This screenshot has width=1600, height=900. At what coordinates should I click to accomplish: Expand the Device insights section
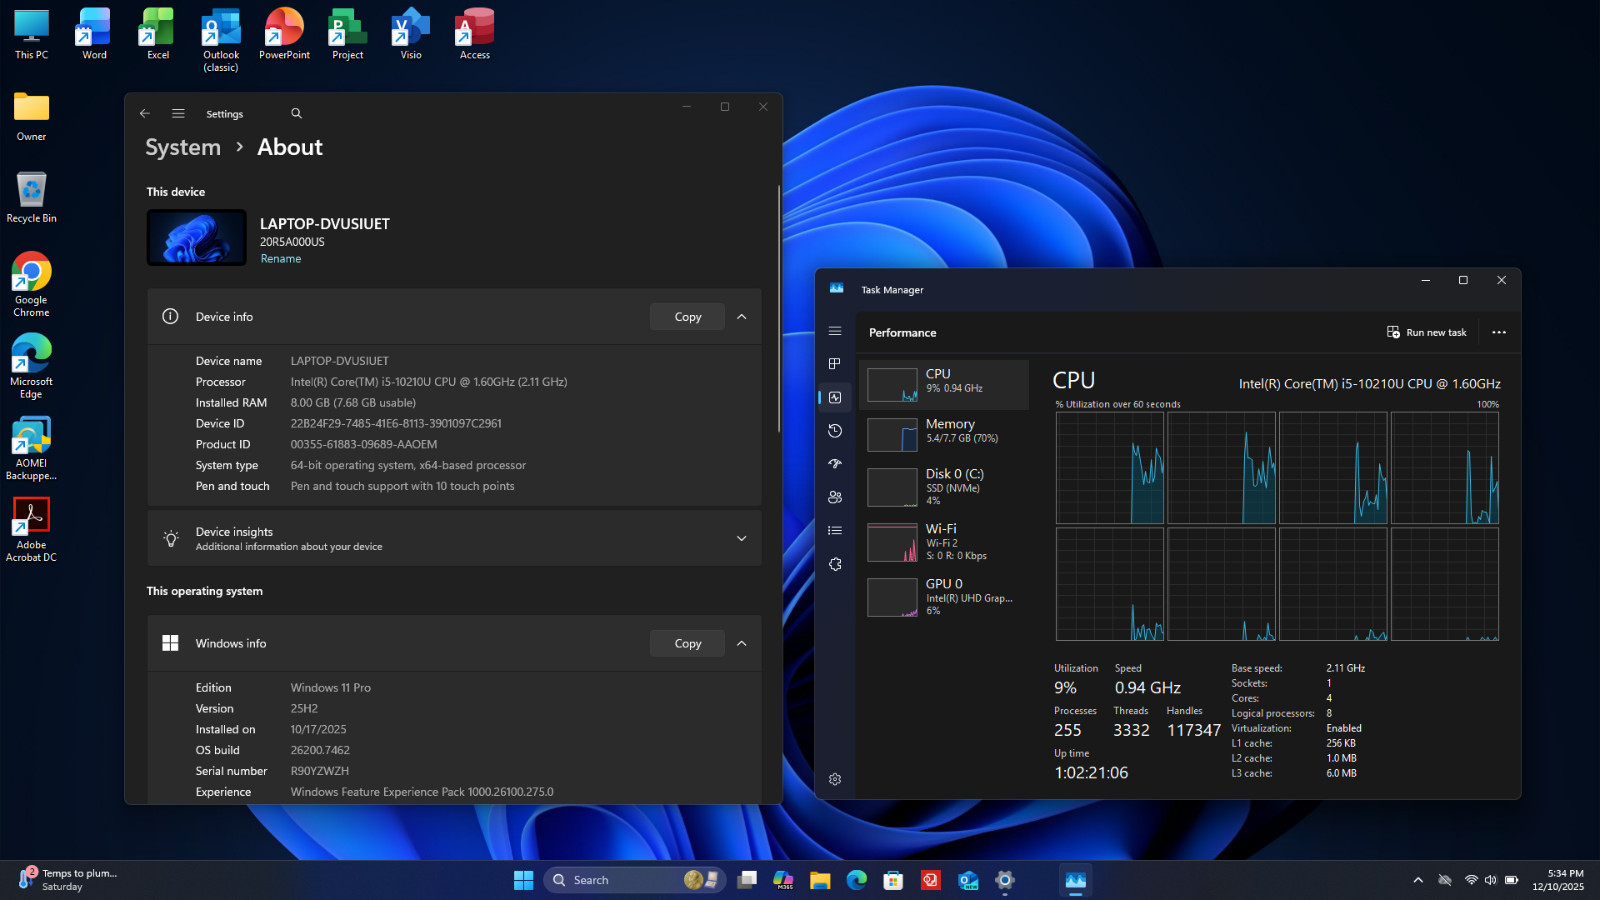(x=742, y=538)
